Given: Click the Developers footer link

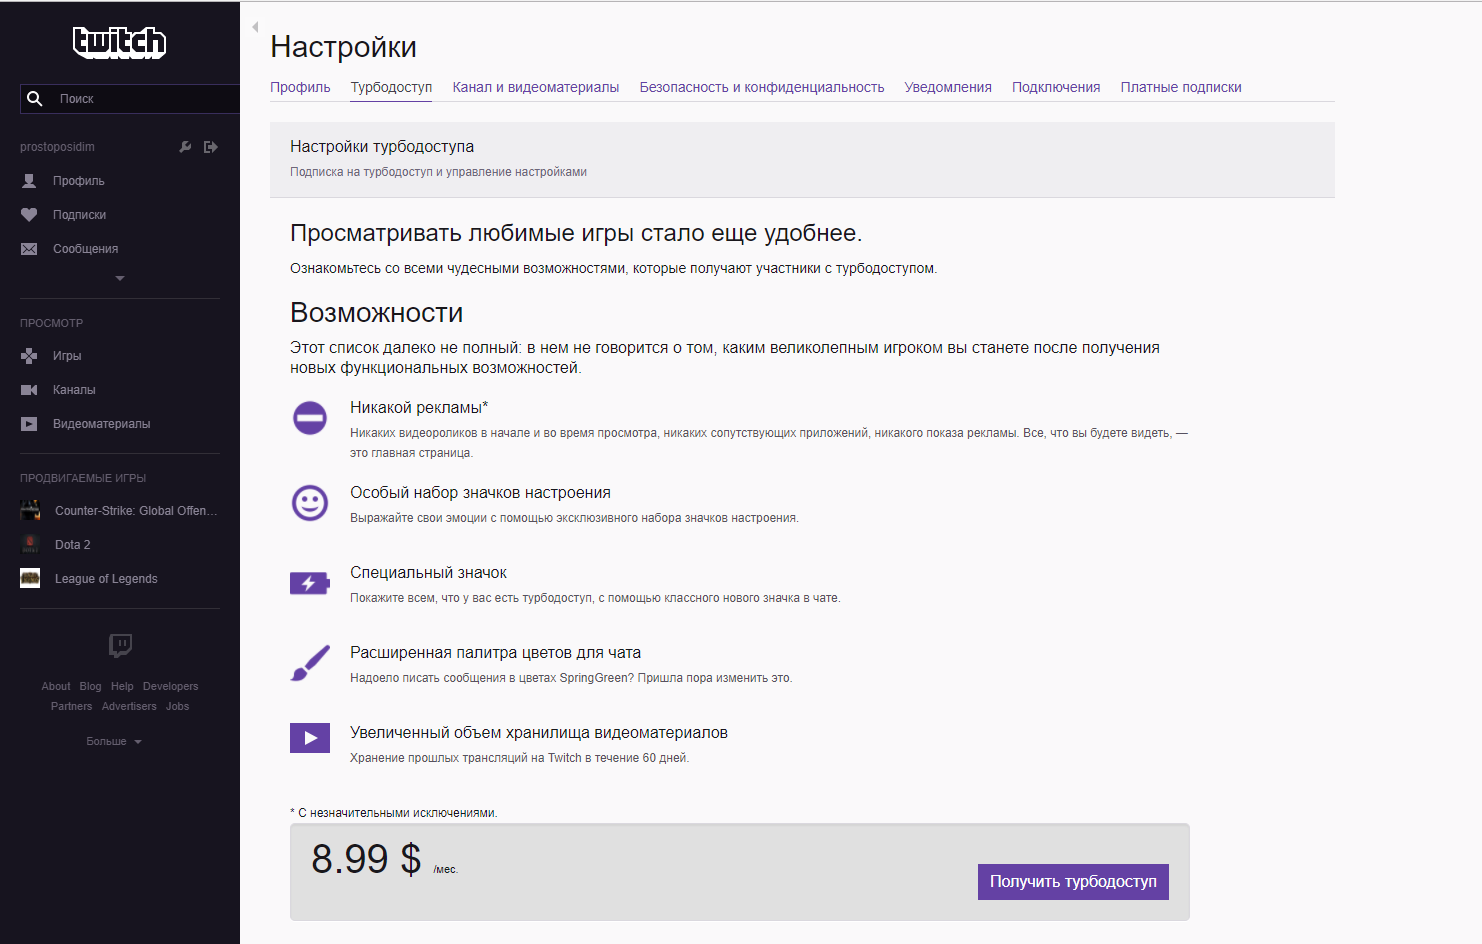Looking at the screenshot, I should tap(170, 686).
